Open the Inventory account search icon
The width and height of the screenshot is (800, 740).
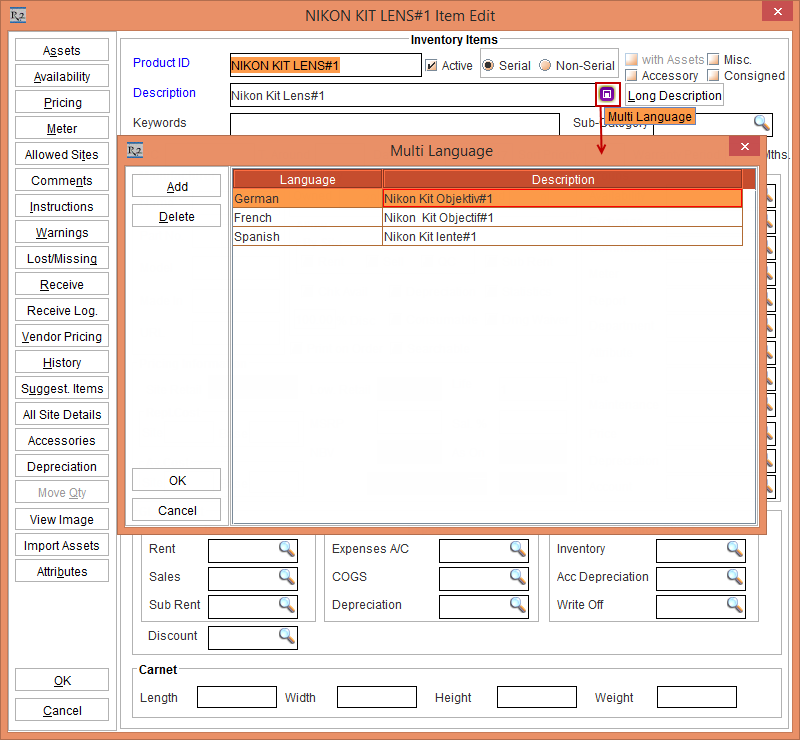pyautogui.click(x=735, y=549)
